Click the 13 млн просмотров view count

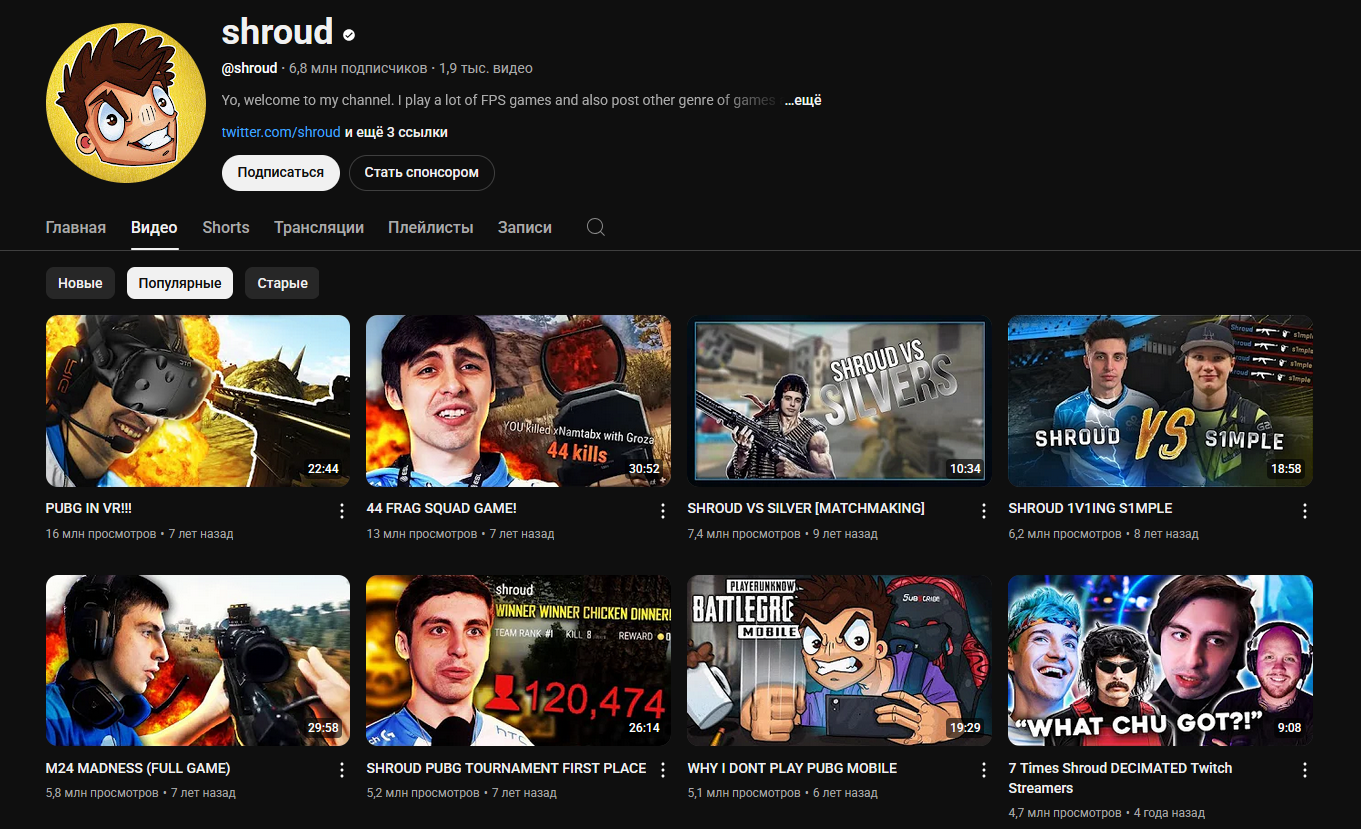(x=422, y=534)
